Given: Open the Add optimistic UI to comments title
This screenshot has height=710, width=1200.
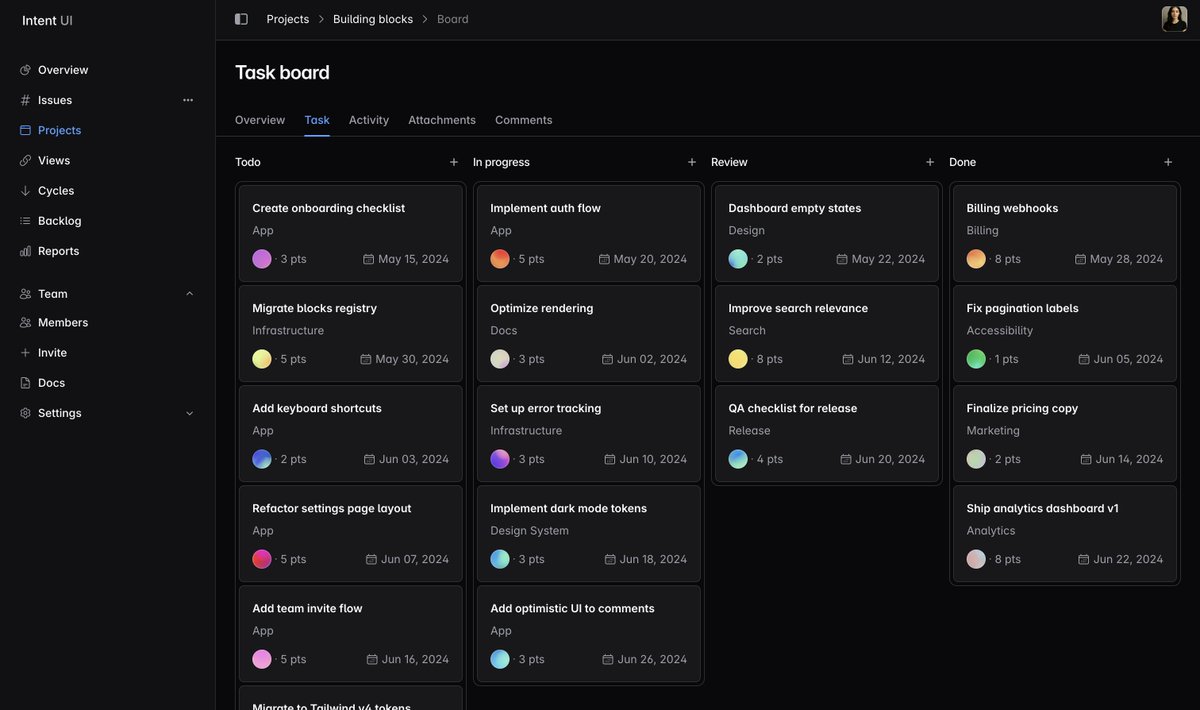Looking at the screenshot, I should 573,608.
